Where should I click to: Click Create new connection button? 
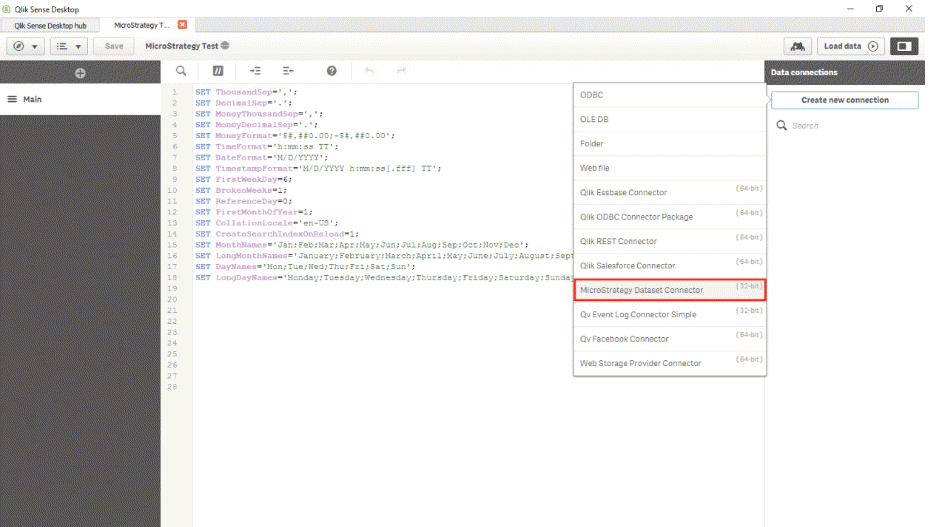pos(844,100)
